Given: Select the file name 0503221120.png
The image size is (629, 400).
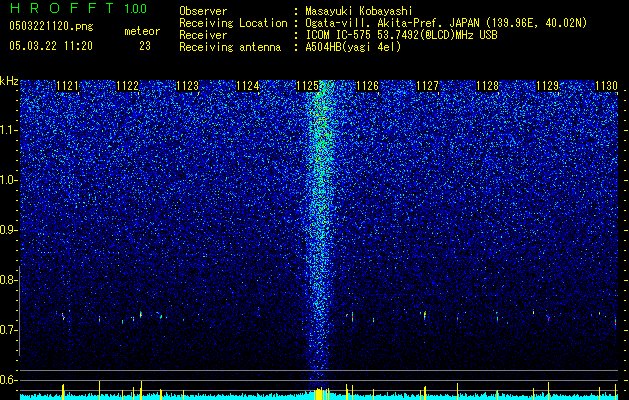Looking at the screenshot, I should tap(51, 26).
